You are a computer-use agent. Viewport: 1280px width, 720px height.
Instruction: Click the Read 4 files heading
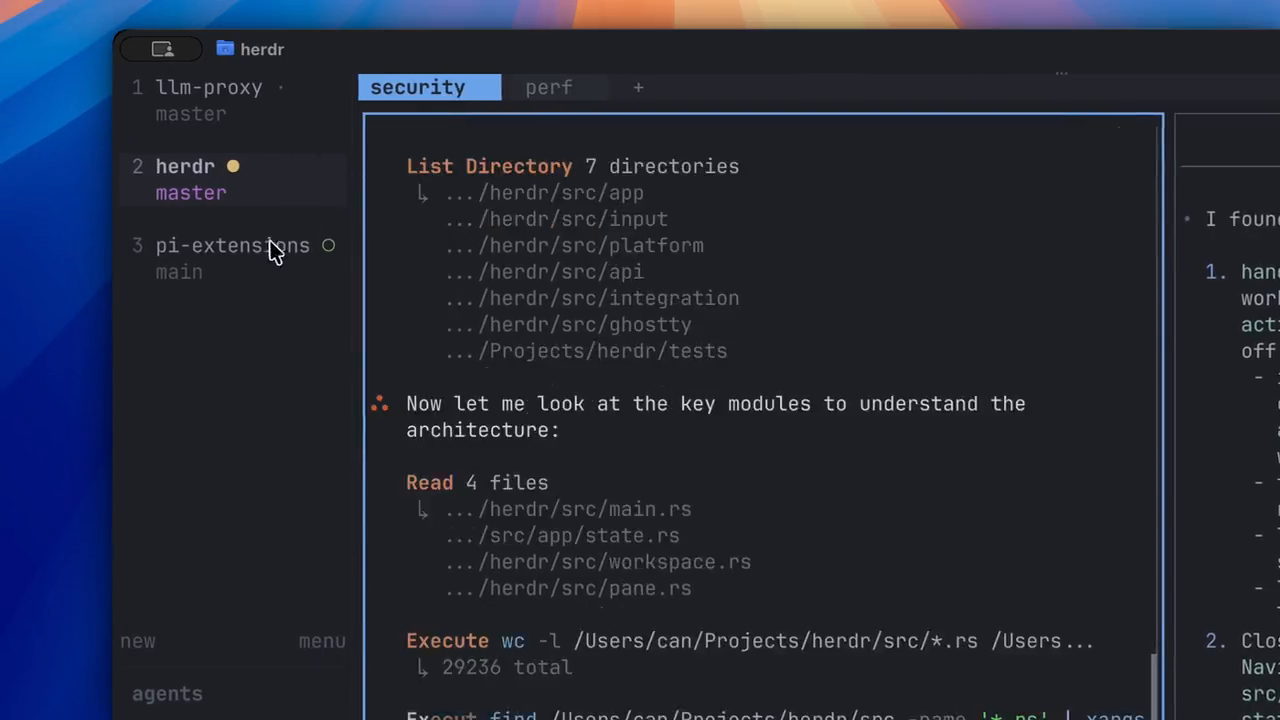click(x=477, y=482)
